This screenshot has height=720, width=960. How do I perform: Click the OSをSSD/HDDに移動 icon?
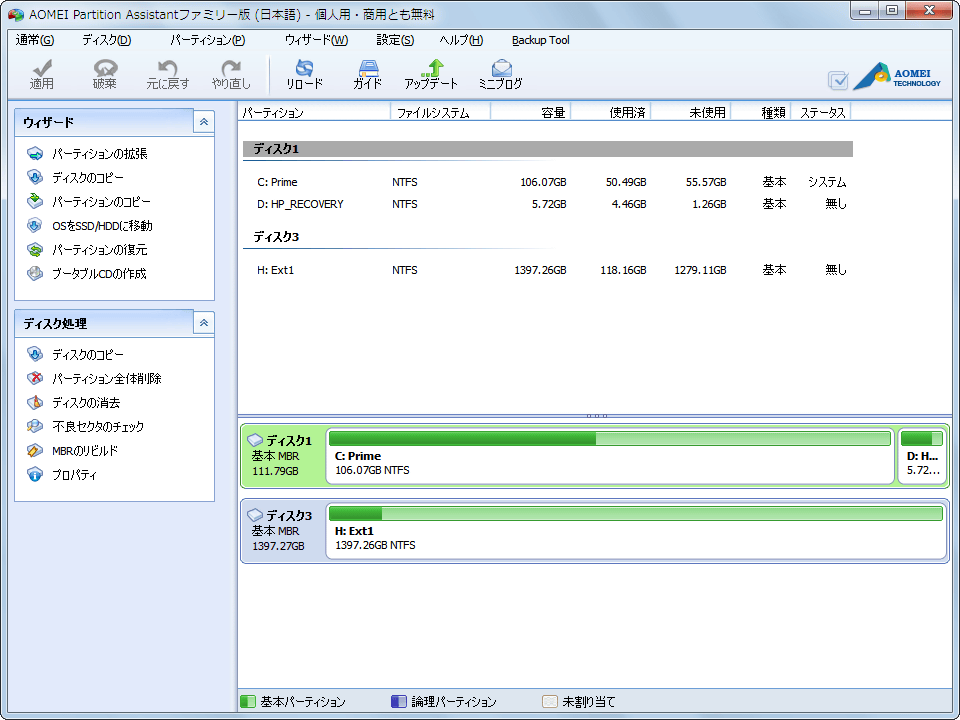point(35,226)
